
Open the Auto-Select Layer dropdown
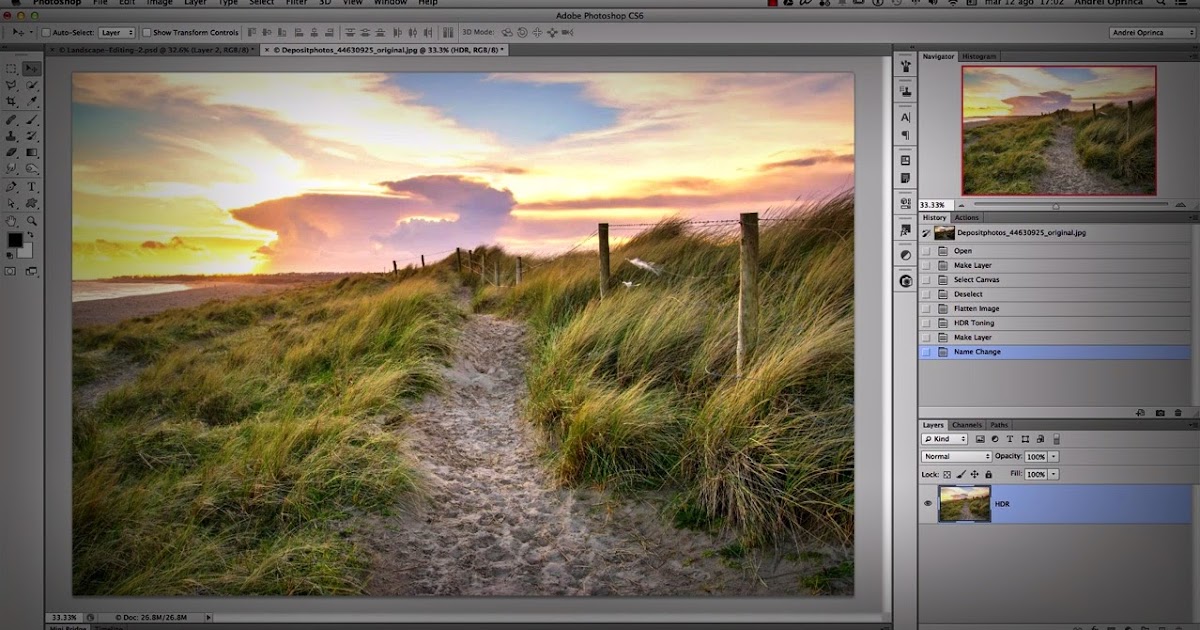[x=117, y=33]
